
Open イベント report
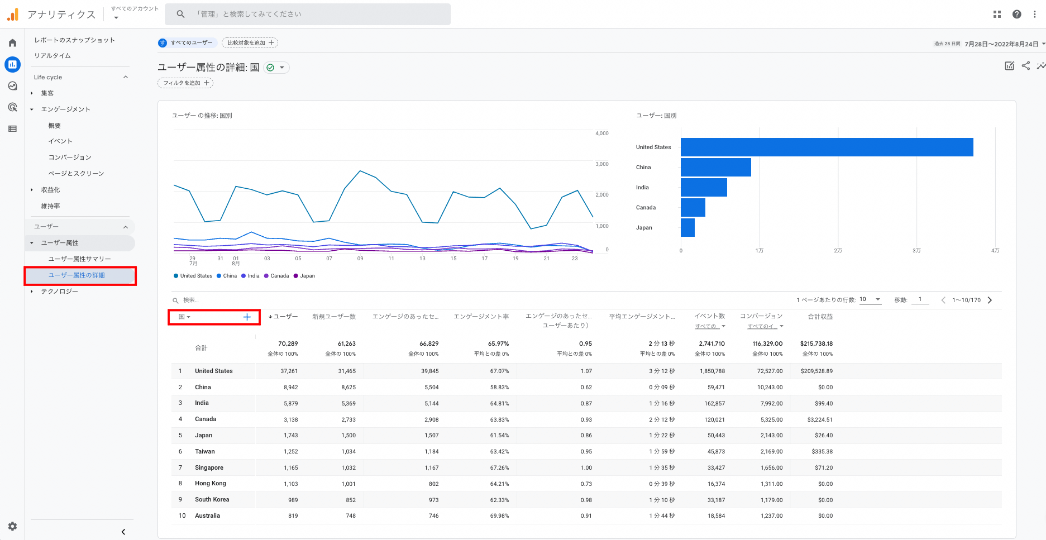[61, 142]
